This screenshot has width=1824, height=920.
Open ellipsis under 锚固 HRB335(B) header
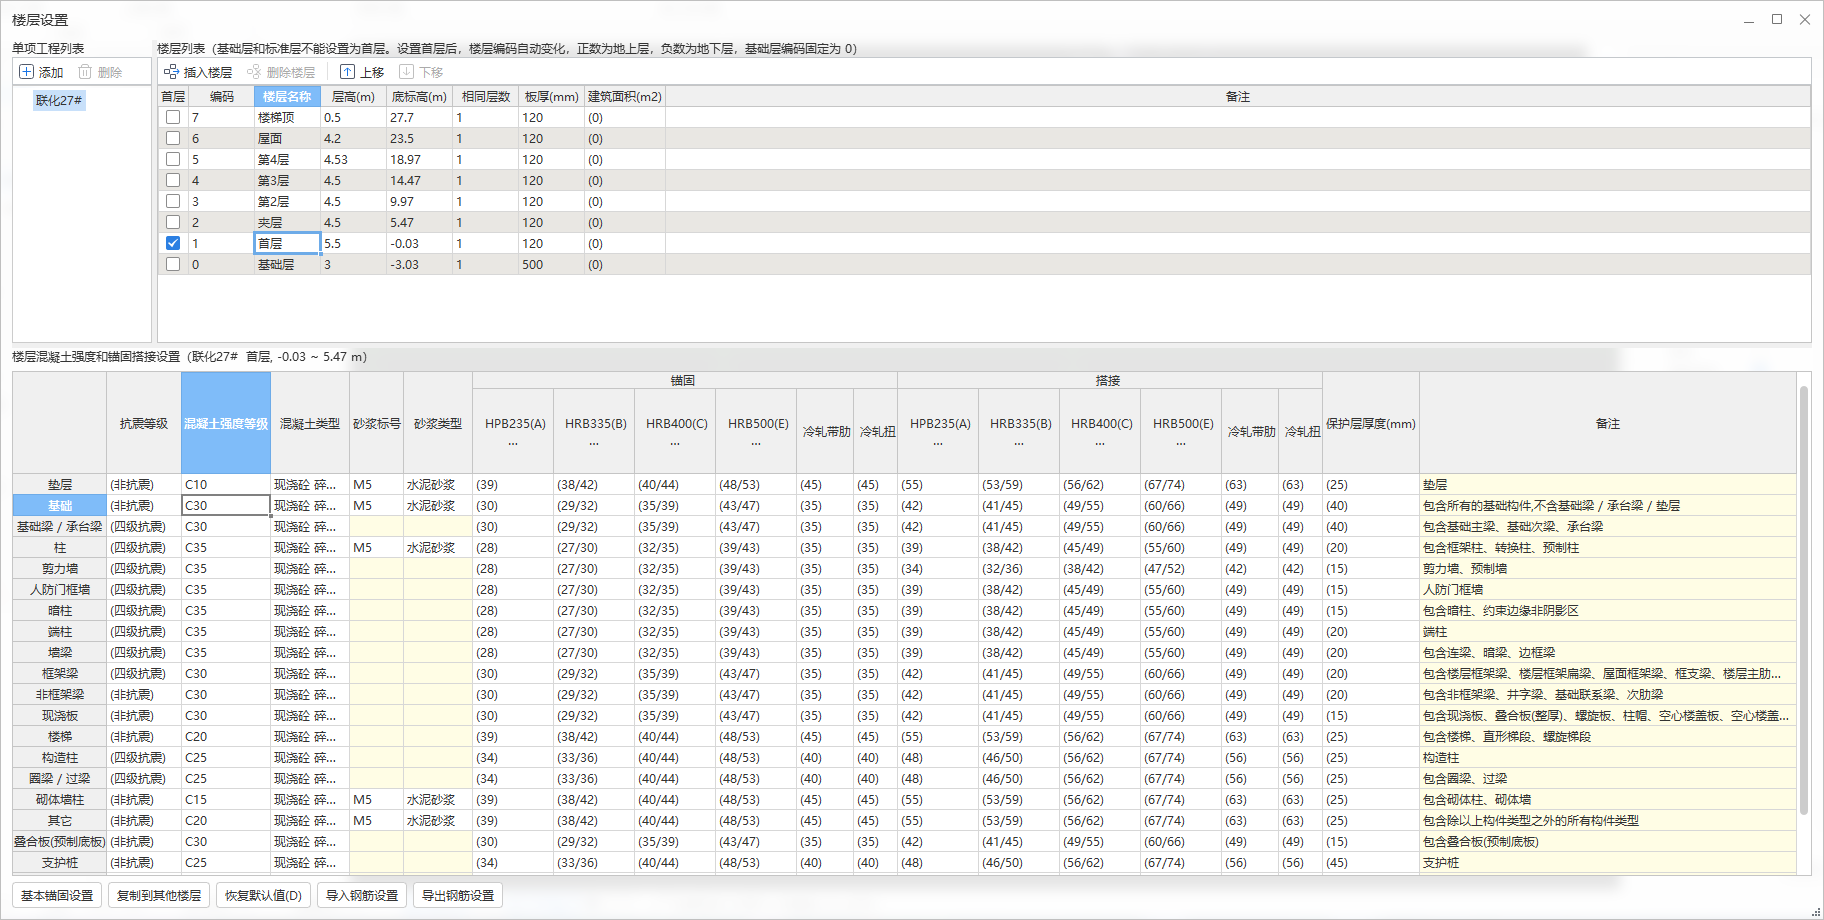click(x=594, y=443)
